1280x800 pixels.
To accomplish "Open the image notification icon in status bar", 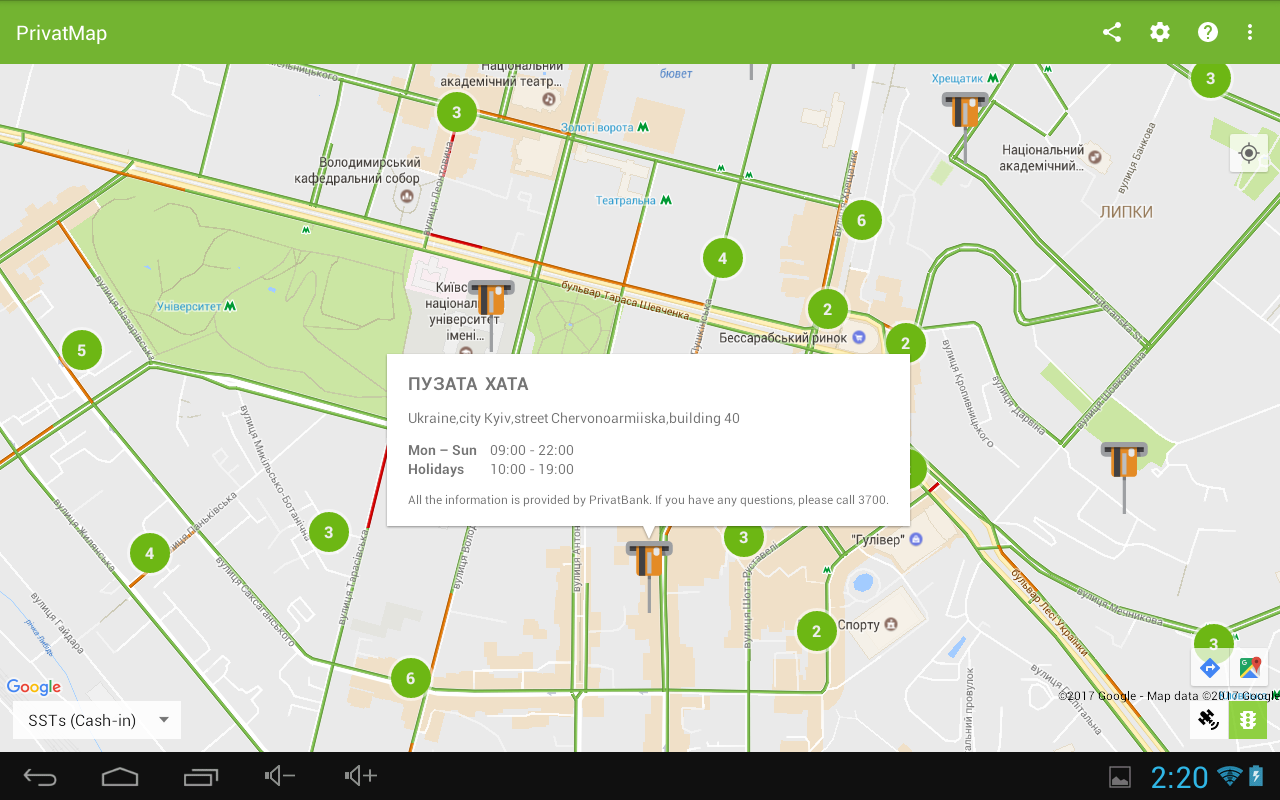I will coord(1120,777).
